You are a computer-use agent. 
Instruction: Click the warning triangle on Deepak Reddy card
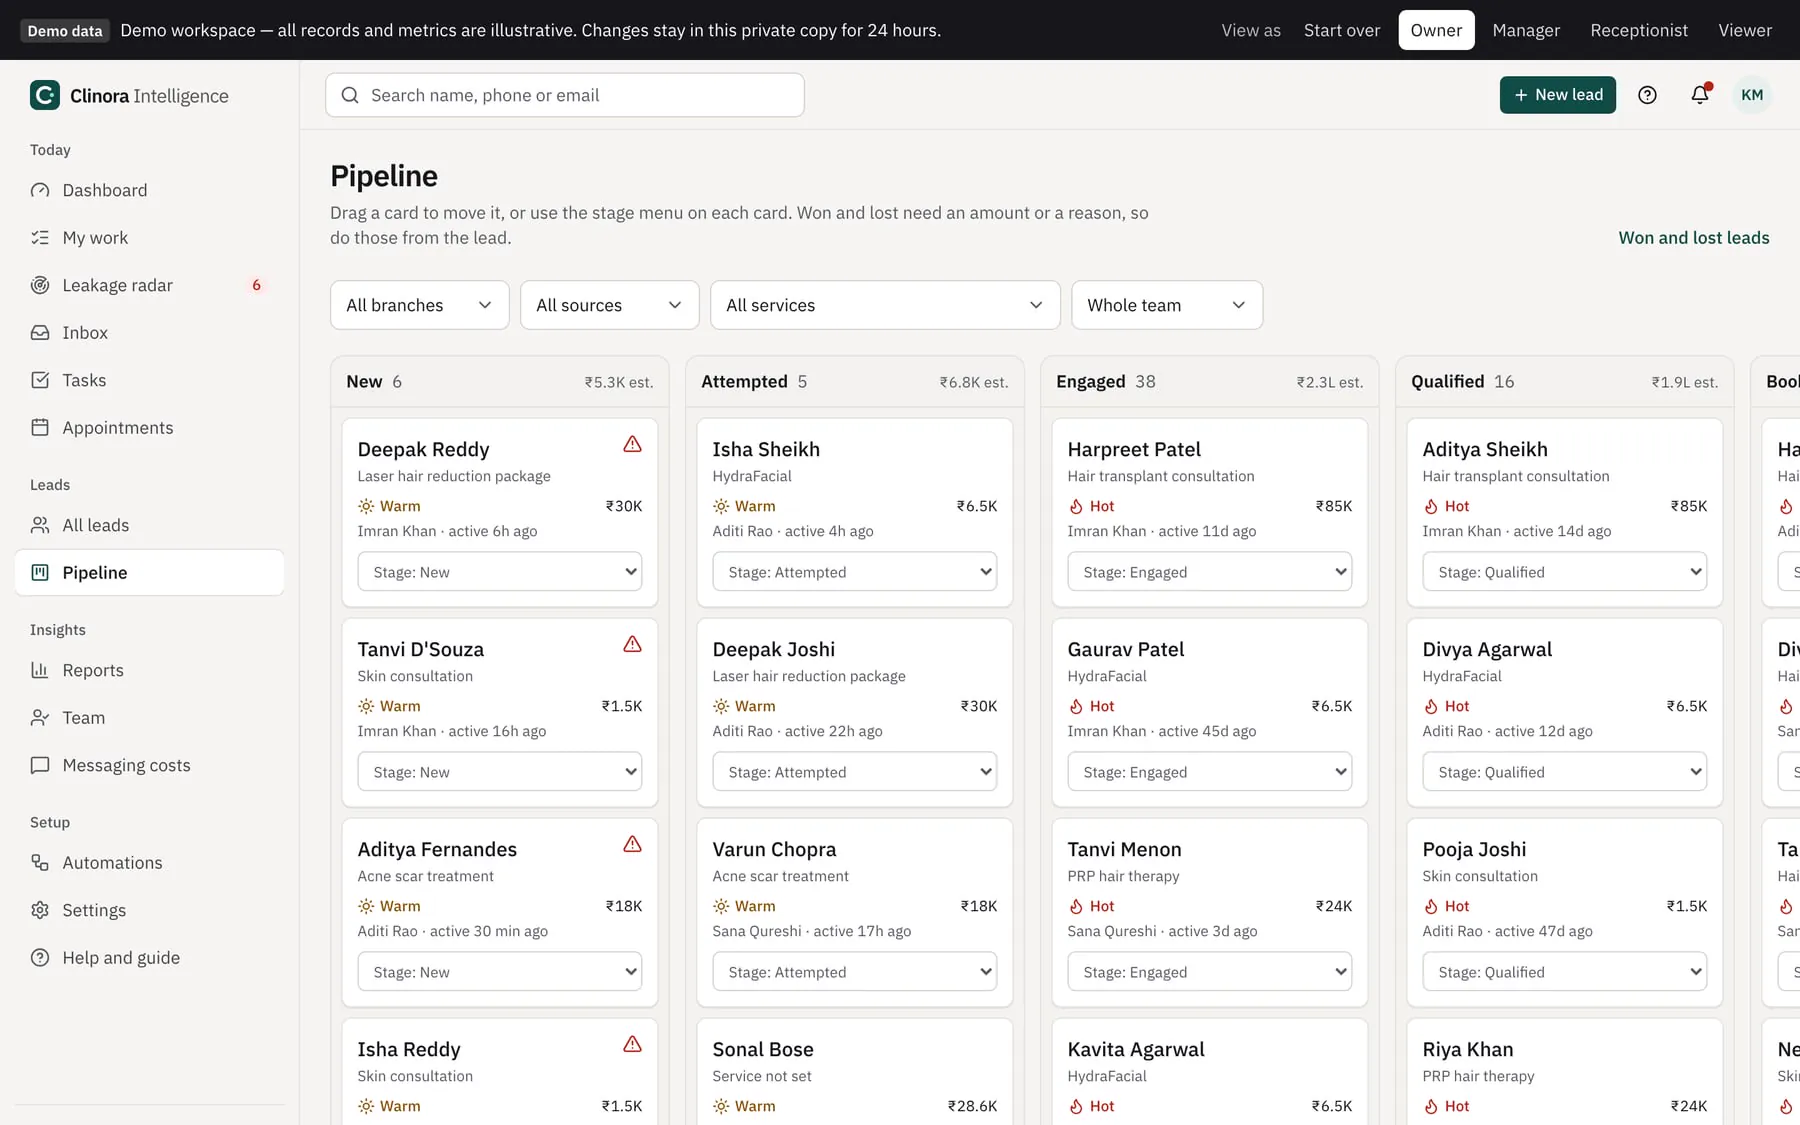point(632,444)
